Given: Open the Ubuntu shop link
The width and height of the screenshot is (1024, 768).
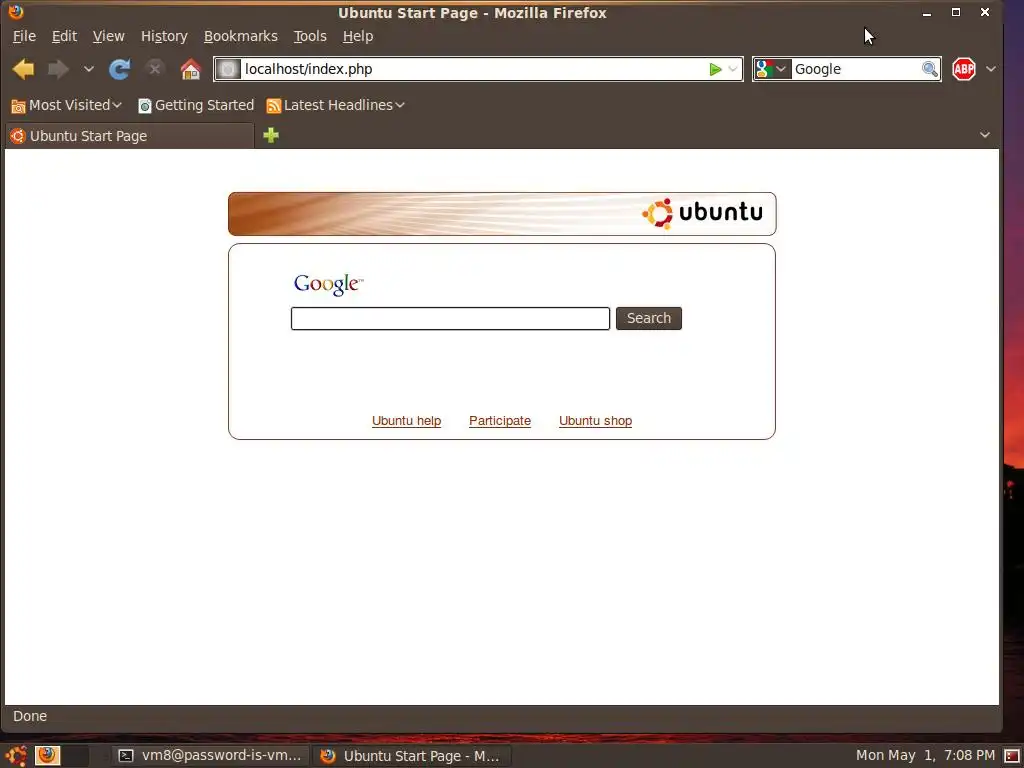Looking at the screenshot, I should coord(595,421).
